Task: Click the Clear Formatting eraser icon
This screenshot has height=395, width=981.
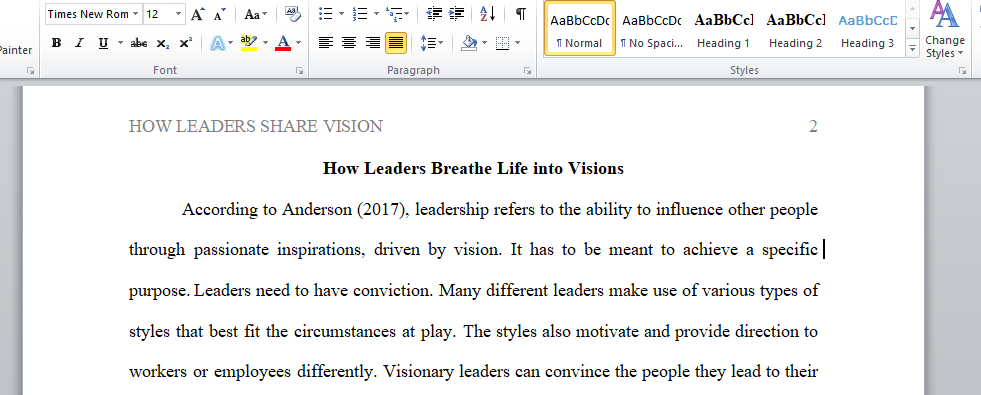Action: (x=292, y=13)
